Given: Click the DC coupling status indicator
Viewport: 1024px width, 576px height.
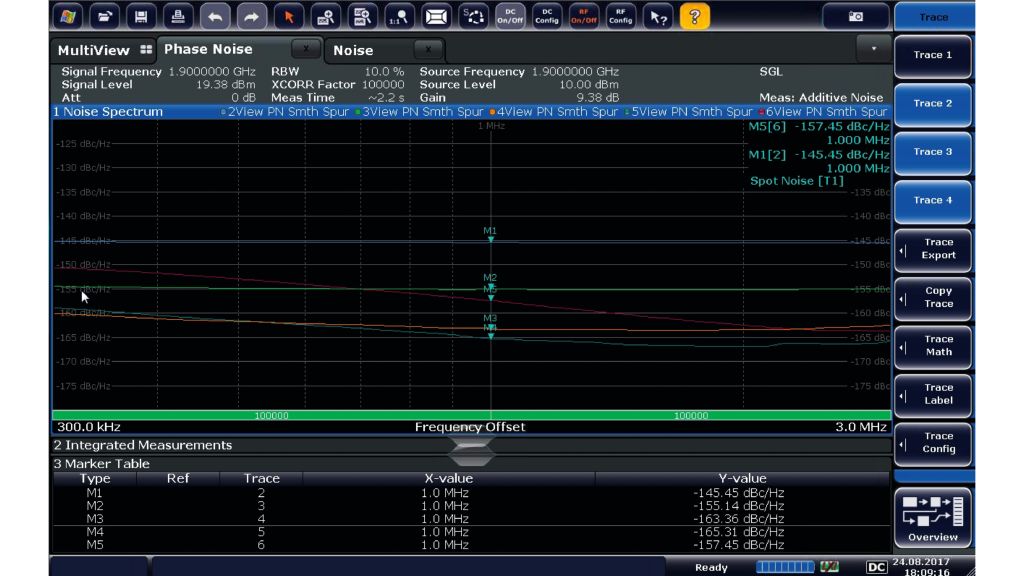Looking at the screenshot, I should coord(876,568).
